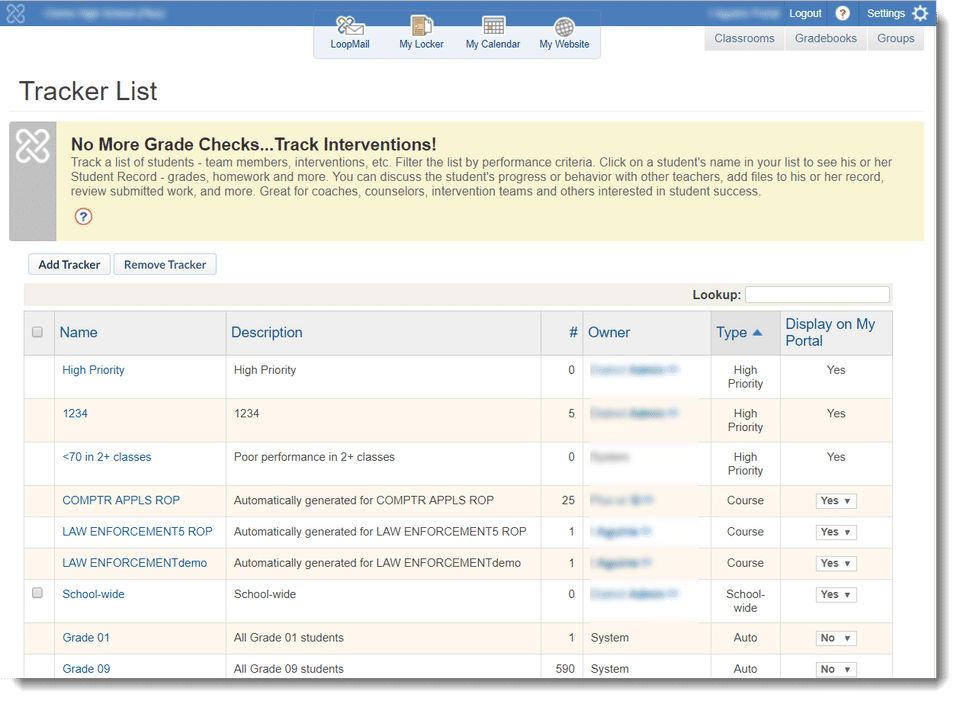Open My Website globe icon
The height and width of the screenshot is (702, 960).
(x=564, y=27)
